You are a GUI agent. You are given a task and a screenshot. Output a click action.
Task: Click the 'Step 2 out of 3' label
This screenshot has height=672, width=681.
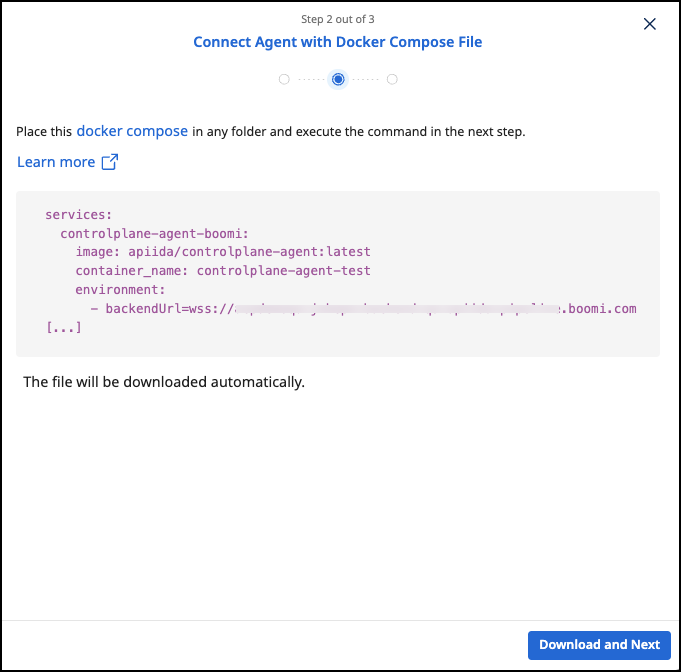(x=338, y=19)
